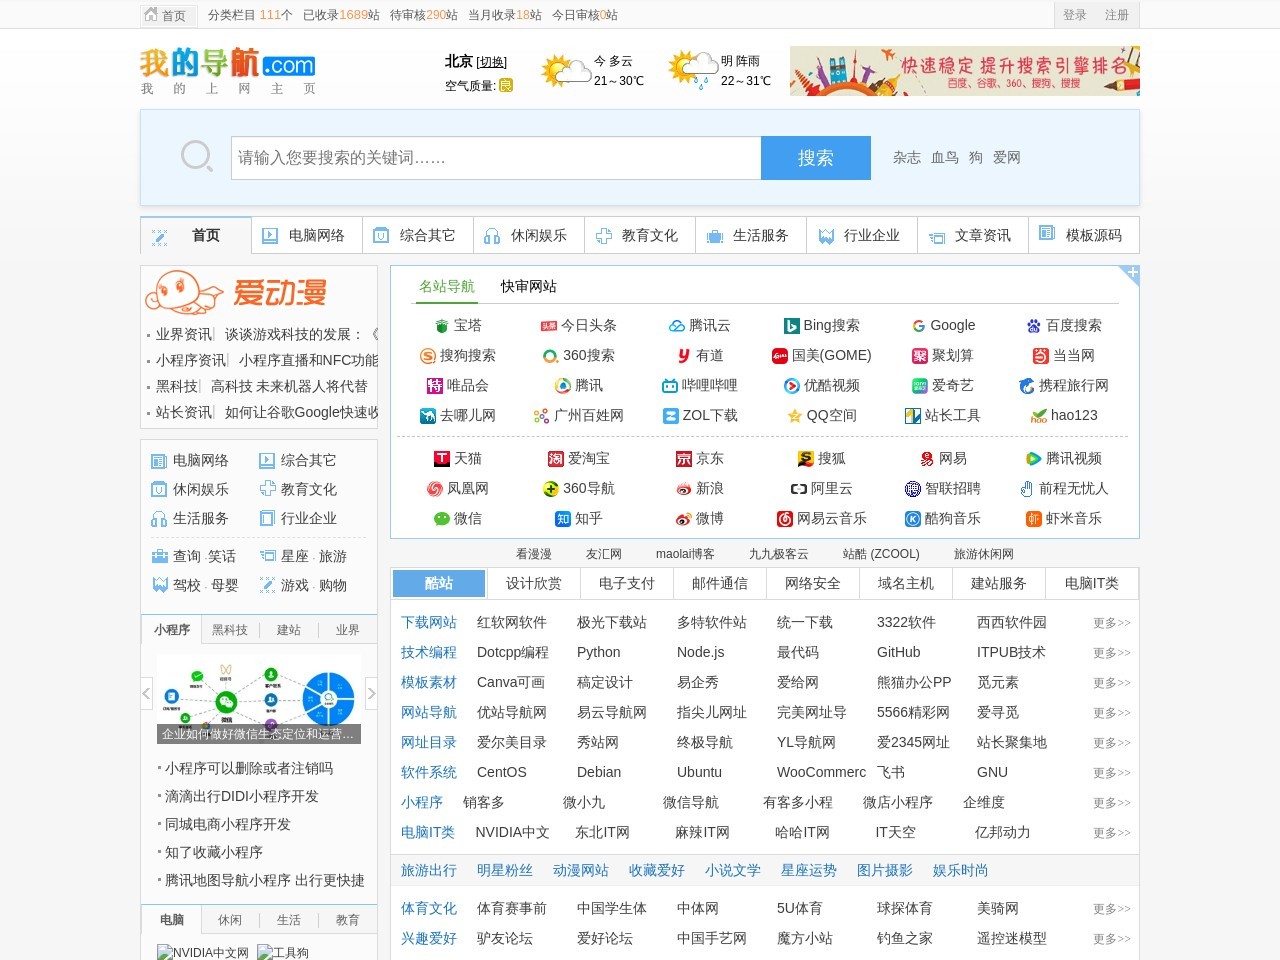1280x960 pixels.
Task: Click the 酷狗音乐 icon
Action: click(x=913, y=519)
